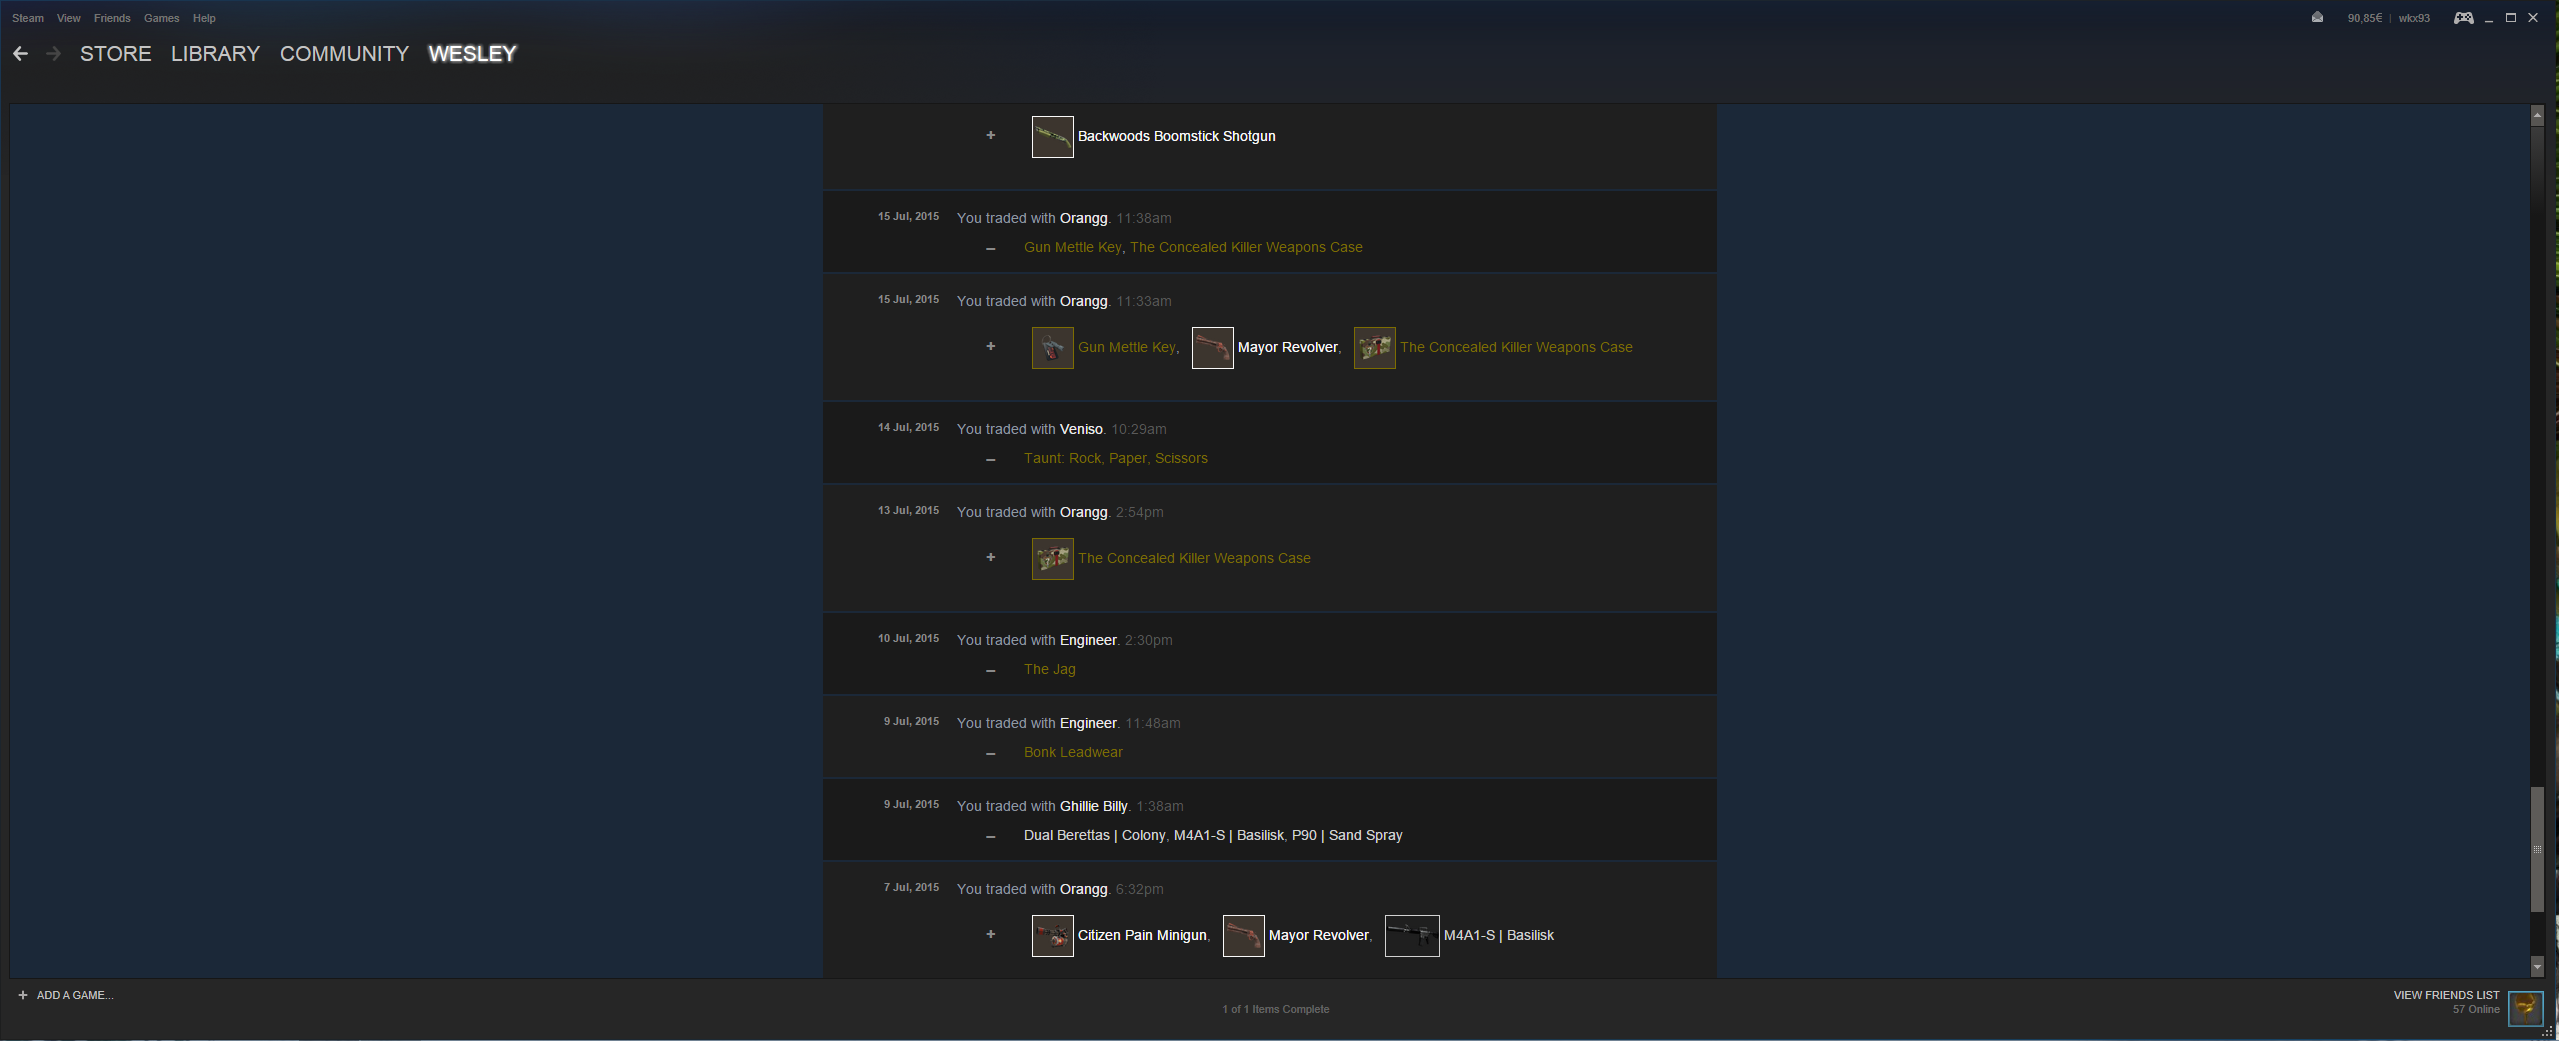Viewport: 2559px width, 1041px height.
Task: Open Veniso's profile link
Action: click(x=1081, y=429)
